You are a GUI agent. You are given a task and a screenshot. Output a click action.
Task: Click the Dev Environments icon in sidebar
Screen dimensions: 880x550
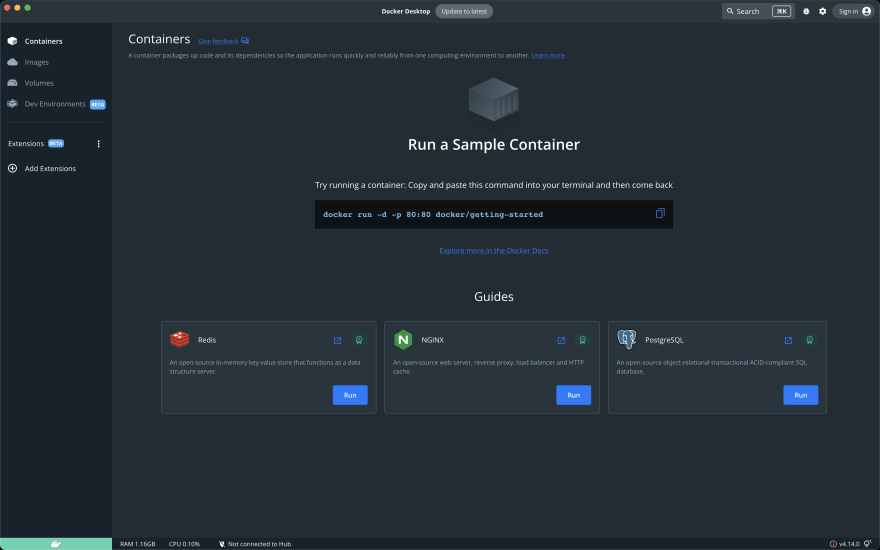[x=12, y=104]
